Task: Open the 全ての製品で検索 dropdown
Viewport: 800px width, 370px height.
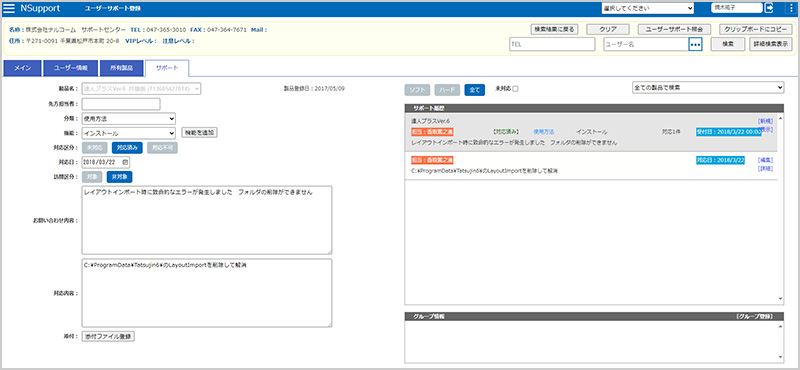Action: click(x=708, y=88)
